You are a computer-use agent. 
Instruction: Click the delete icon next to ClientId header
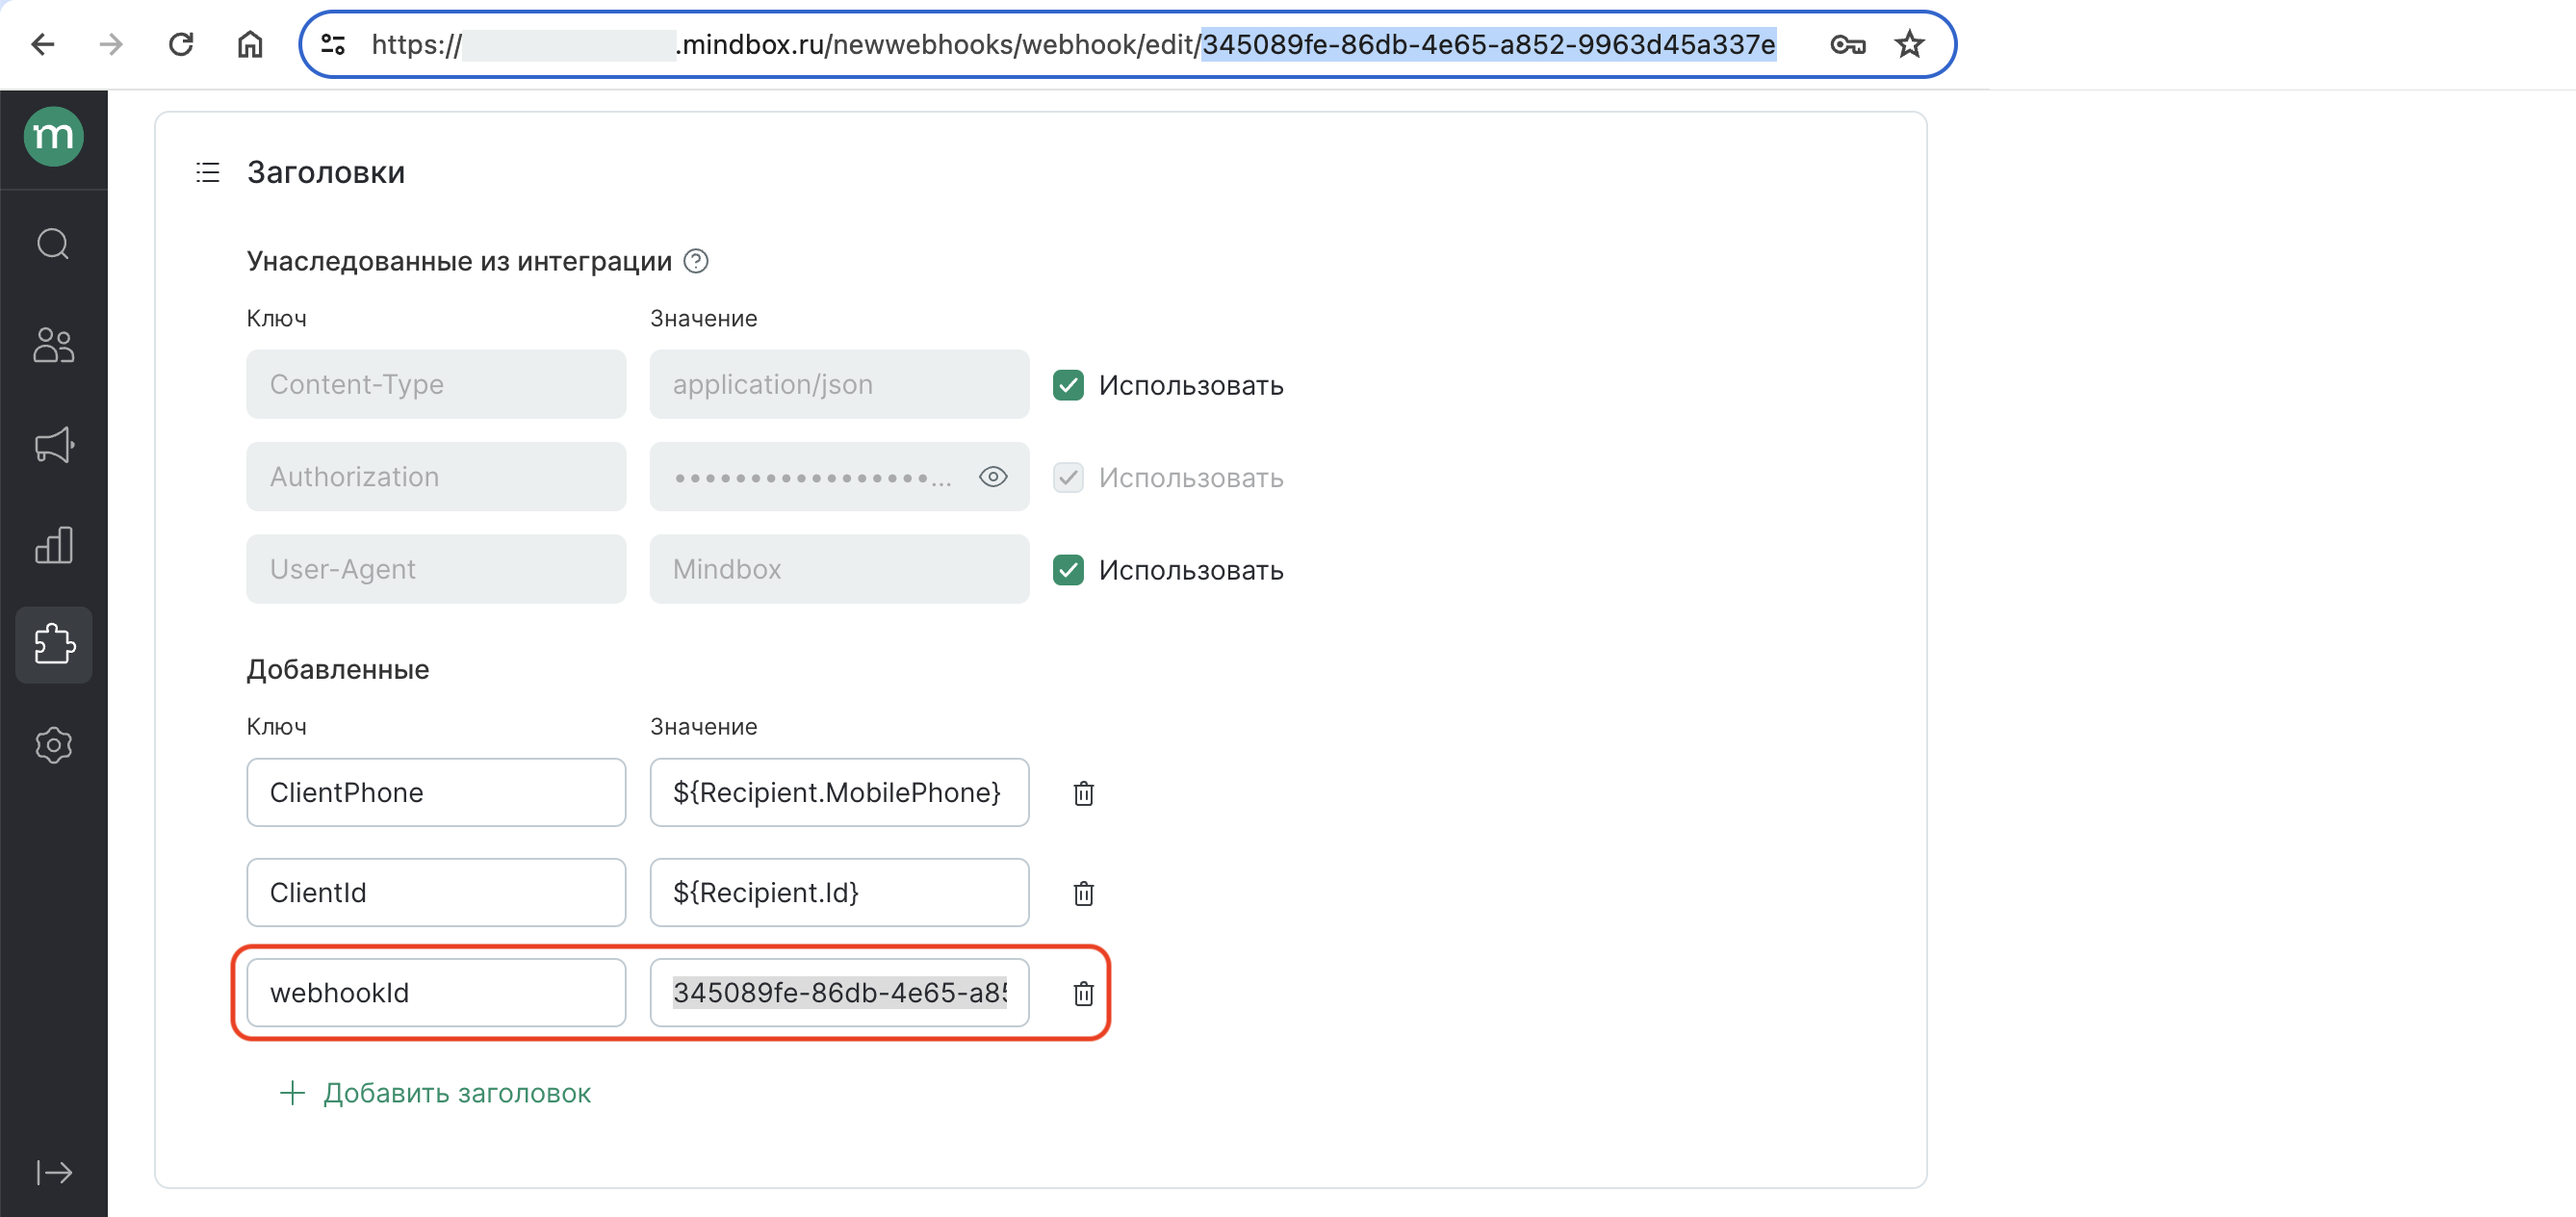pos(1081,892)
